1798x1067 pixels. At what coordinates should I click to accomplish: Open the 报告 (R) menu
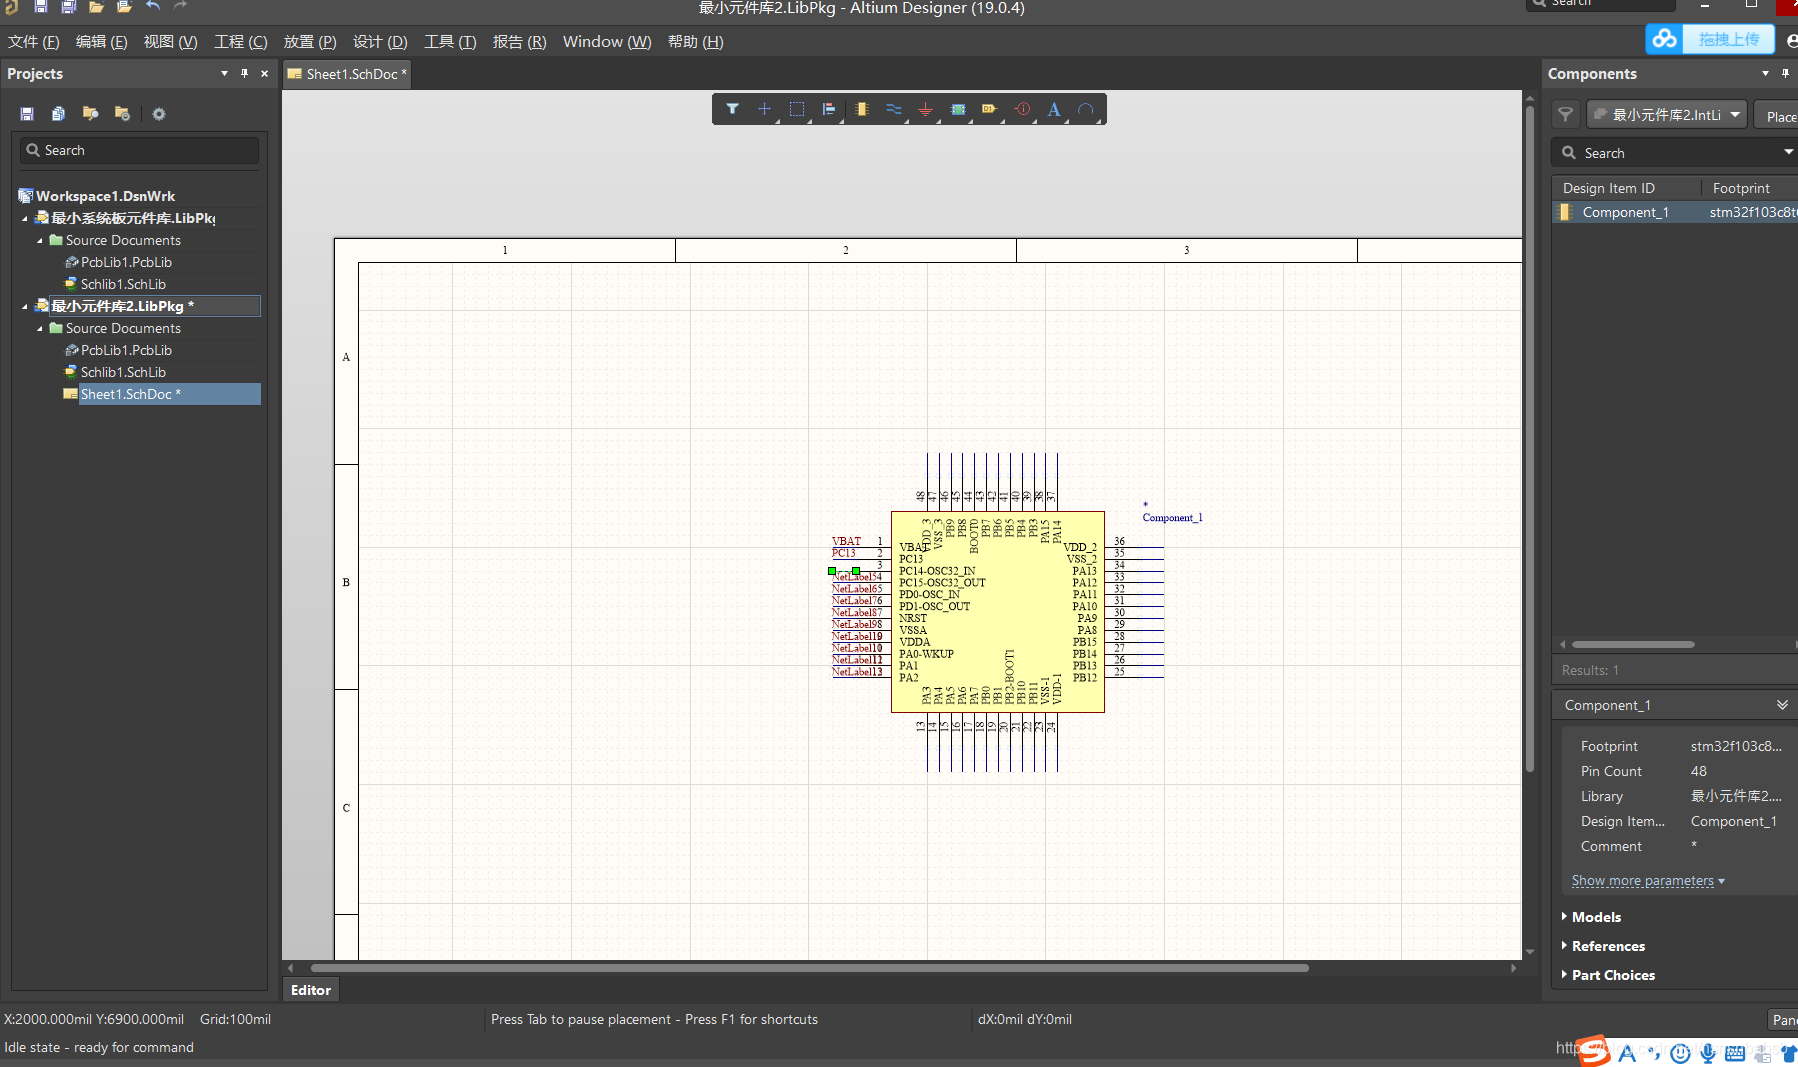520,42
